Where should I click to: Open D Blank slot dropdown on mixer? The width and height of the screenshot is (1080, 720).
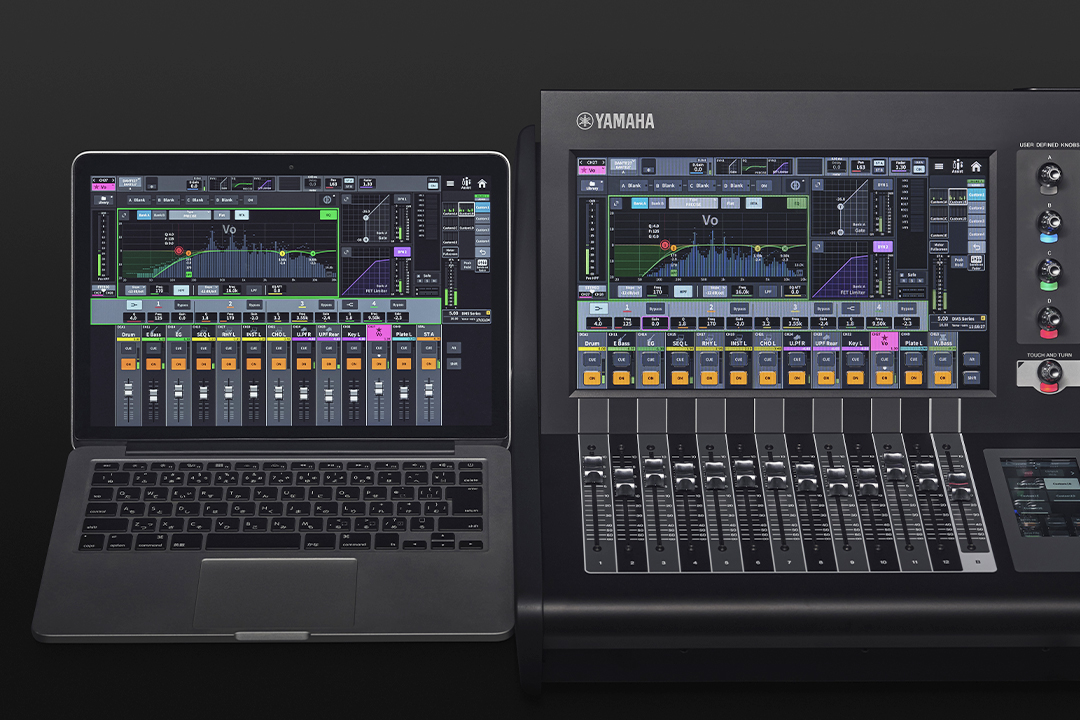tap(736, 185)
